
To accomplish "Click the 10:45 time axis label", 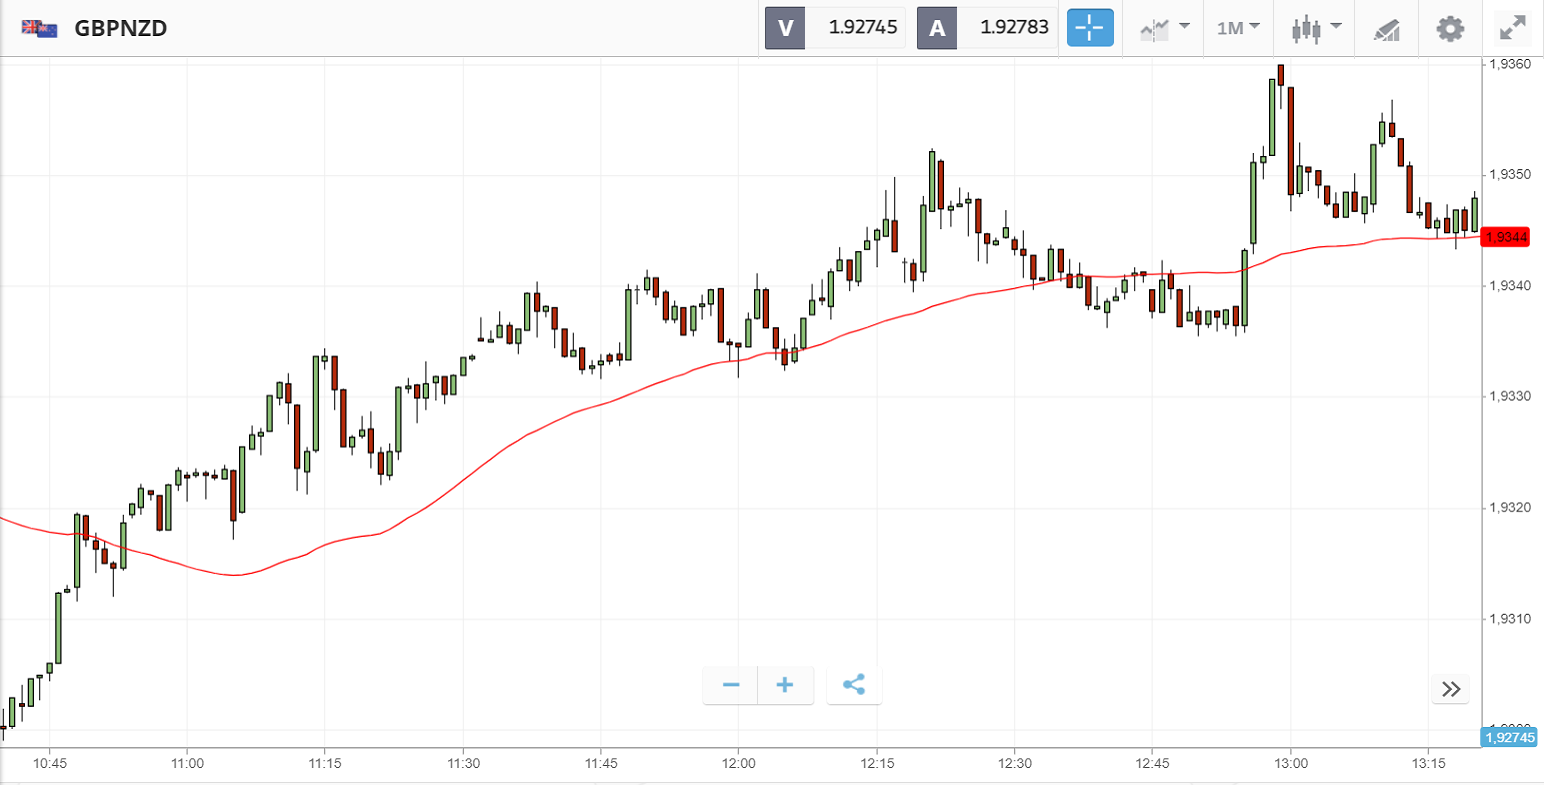I will pos(50,764).
